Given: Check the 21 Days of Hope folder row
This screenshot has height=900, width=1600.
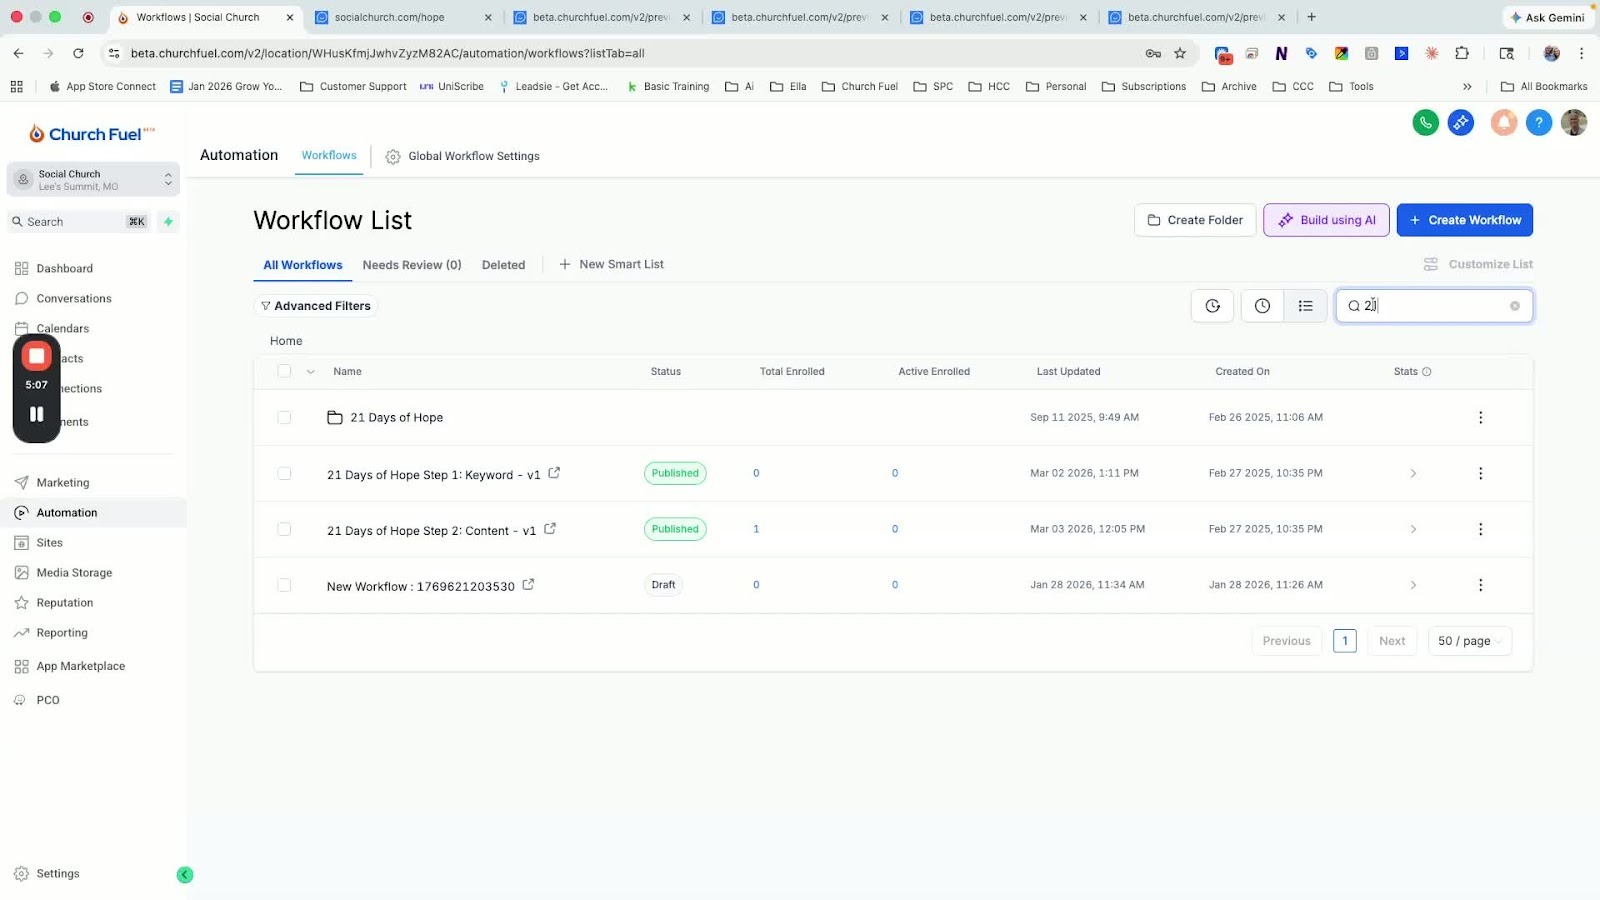Looking at the screenshot, I should point(284,417).
